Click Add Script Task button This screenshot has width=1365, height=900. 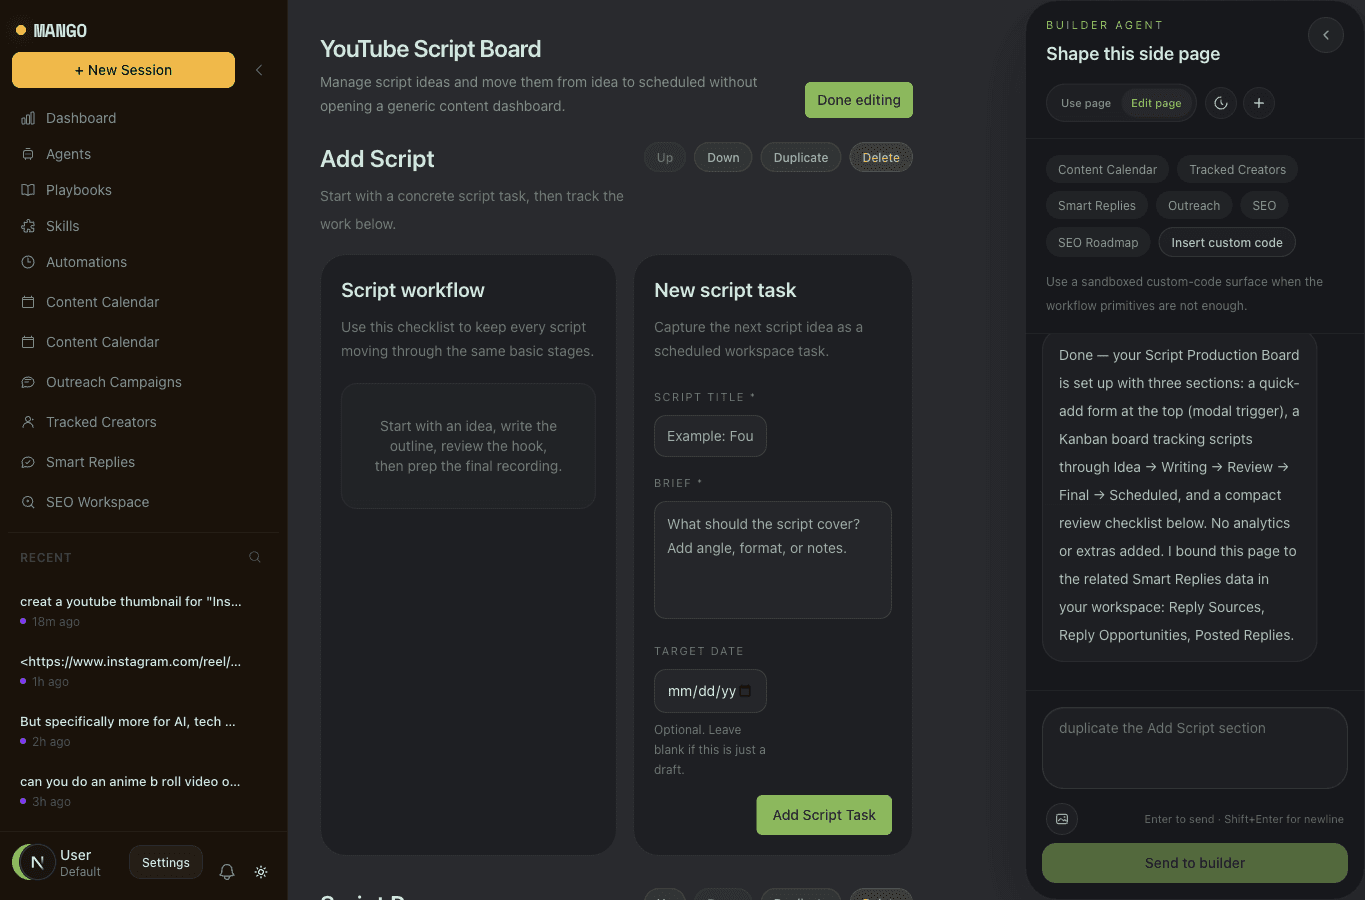click(824, 815)
